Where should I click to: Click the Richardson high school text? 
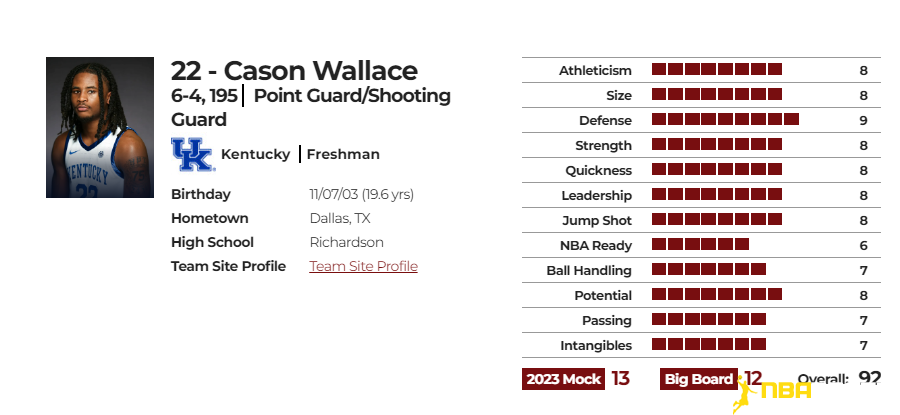[347, 242]
